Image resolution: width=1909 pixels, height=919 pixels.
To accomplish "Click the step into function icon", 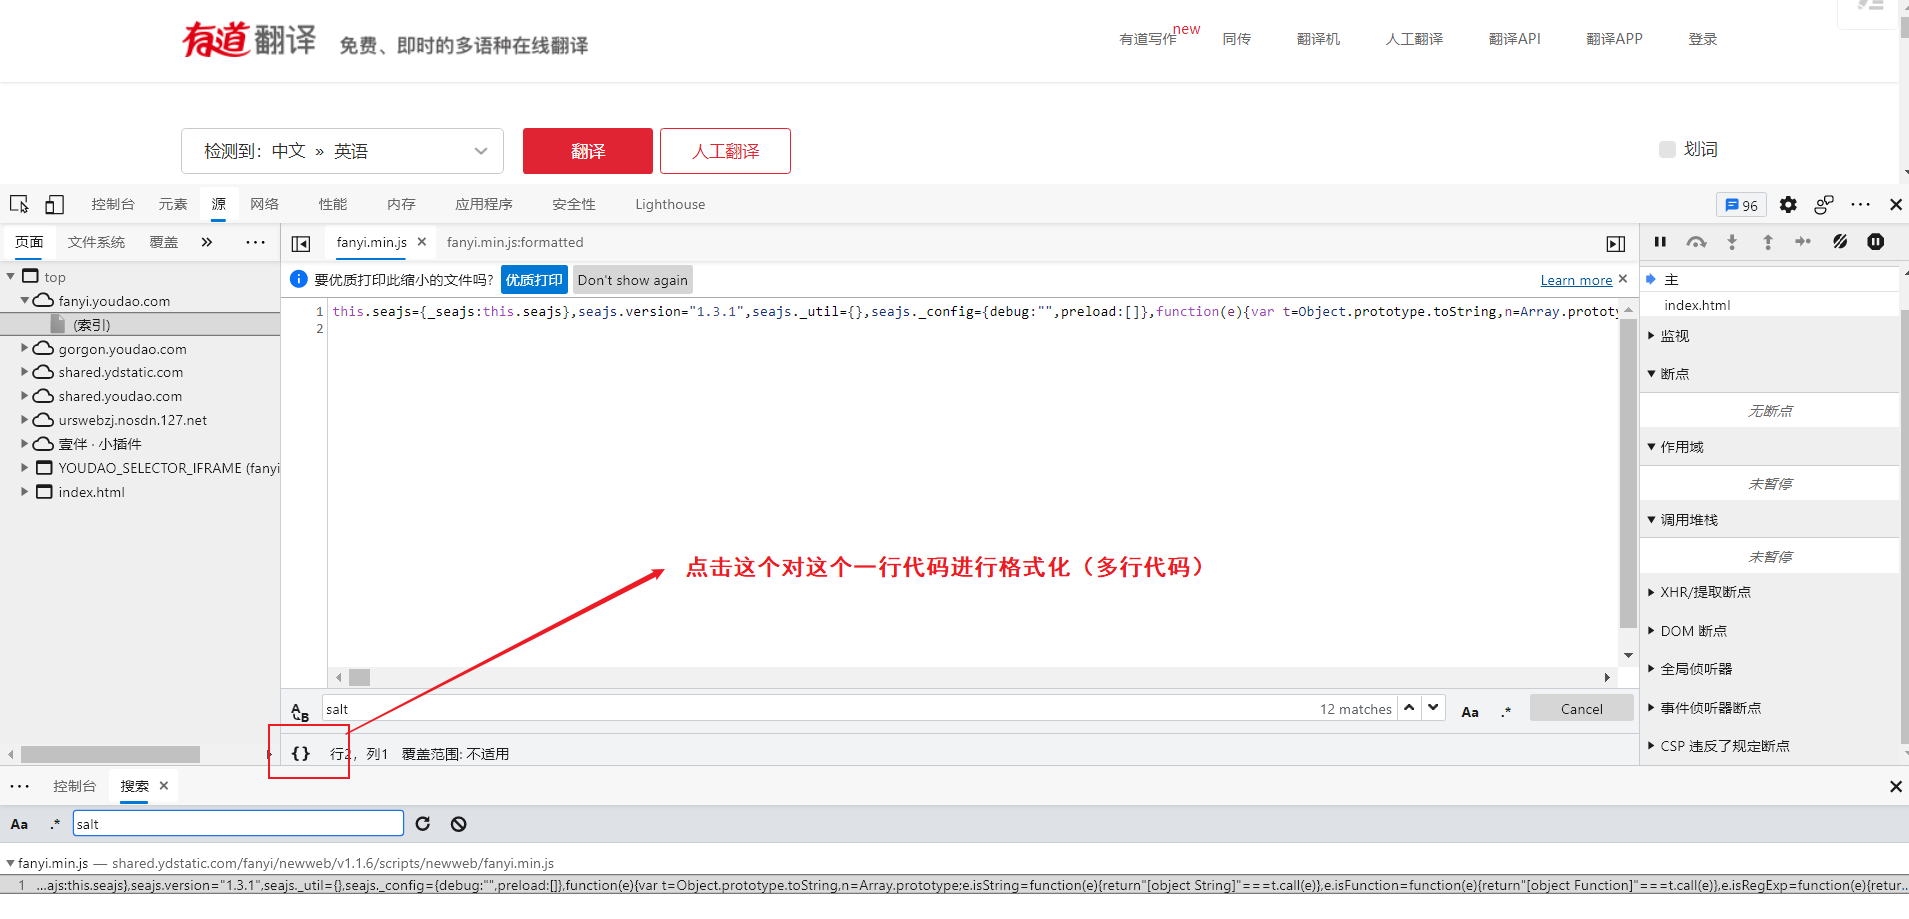I will [x=1732, y=242].
